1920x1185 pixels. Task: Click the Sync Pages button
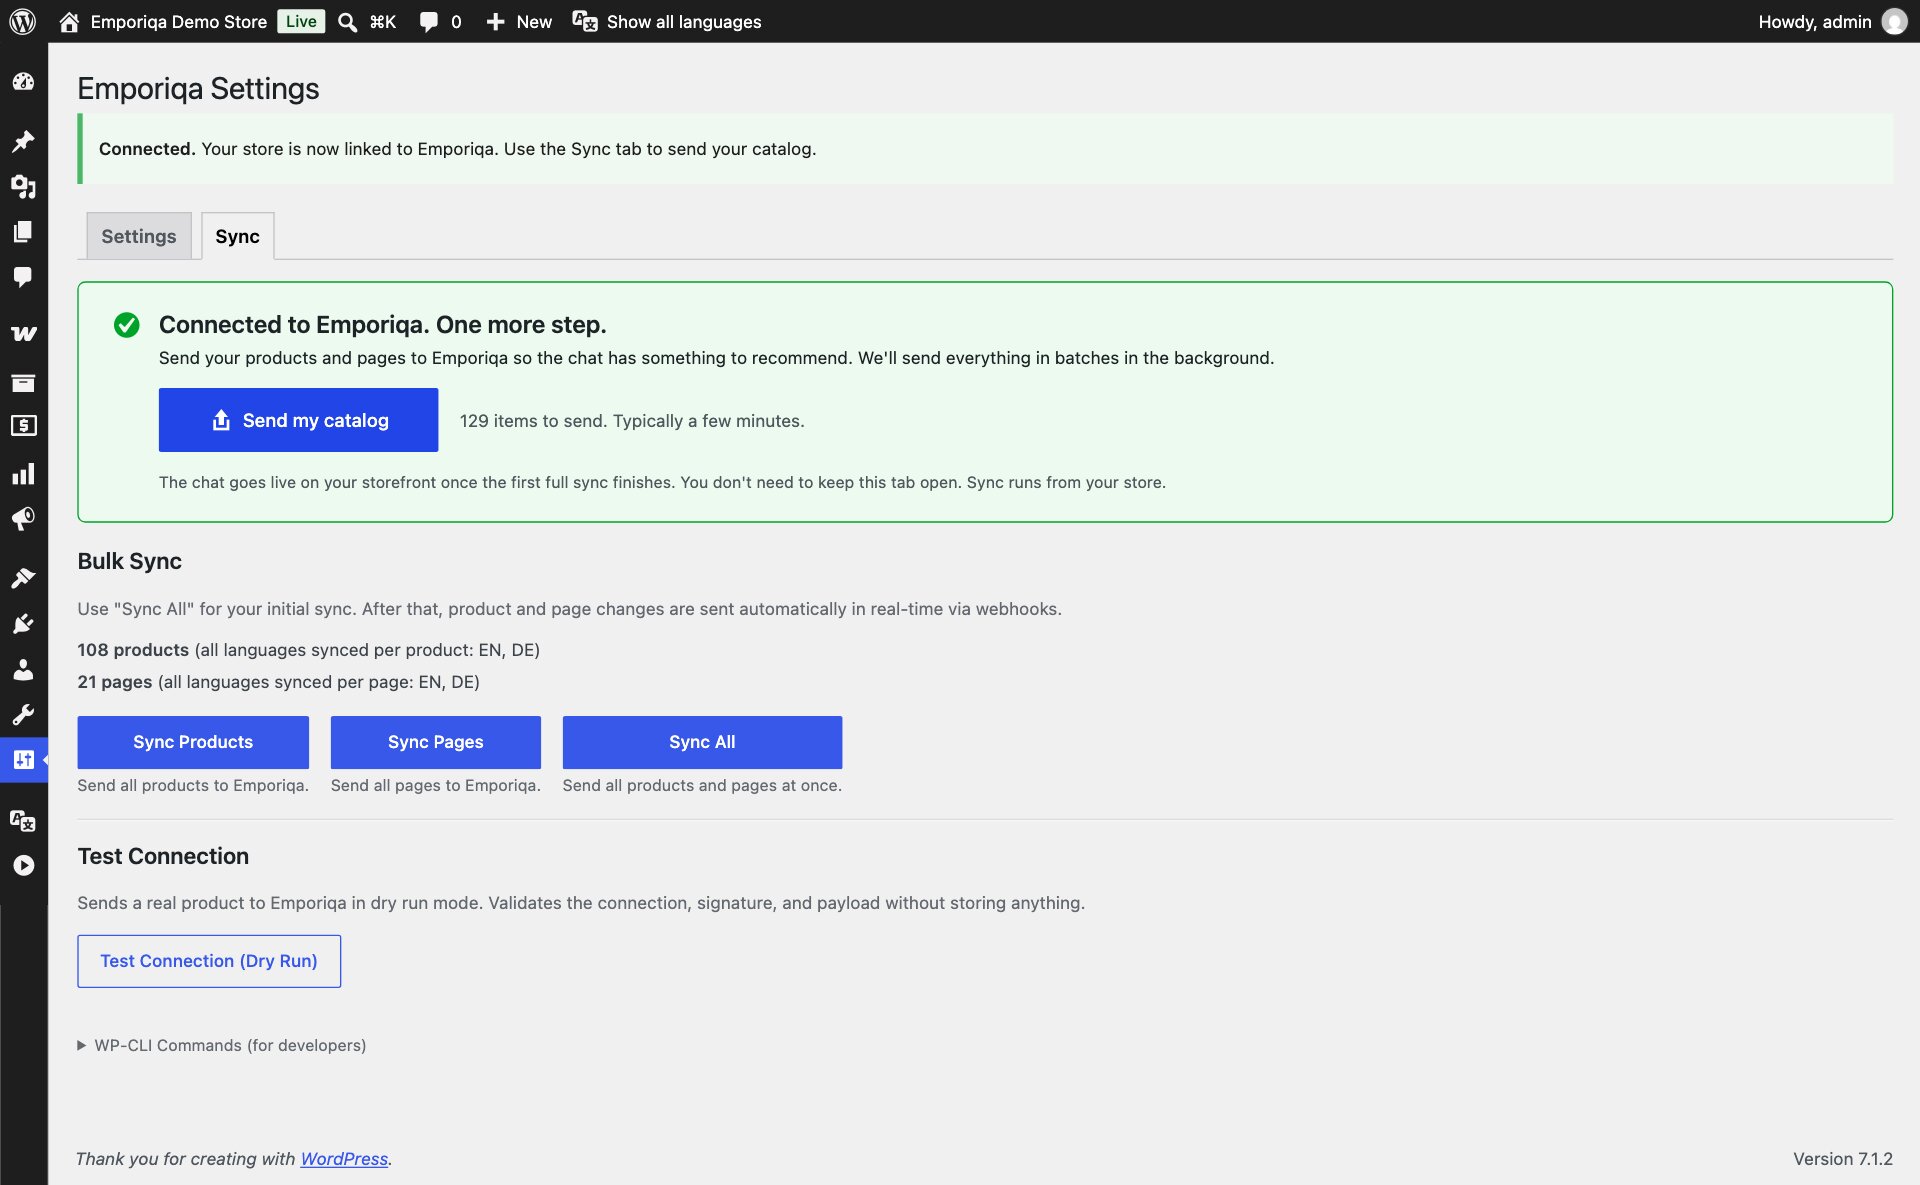[x=436, y=742]
